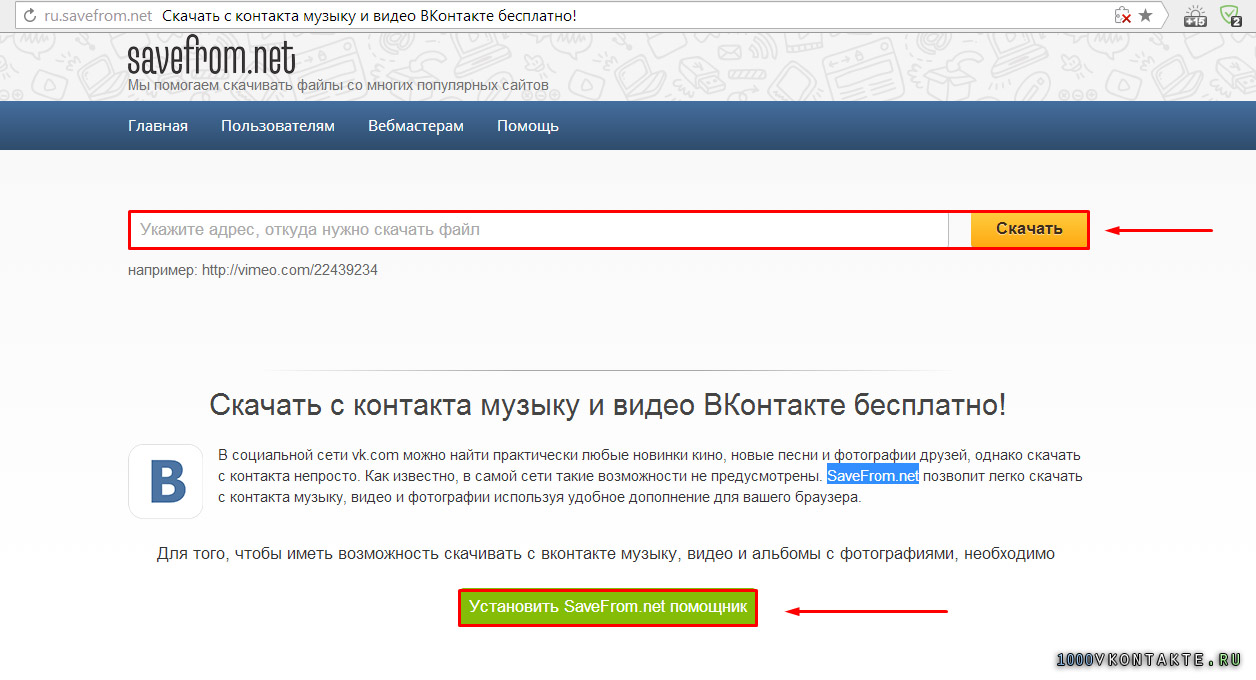Click the highlighted SaveFrom.net text link

873,476
